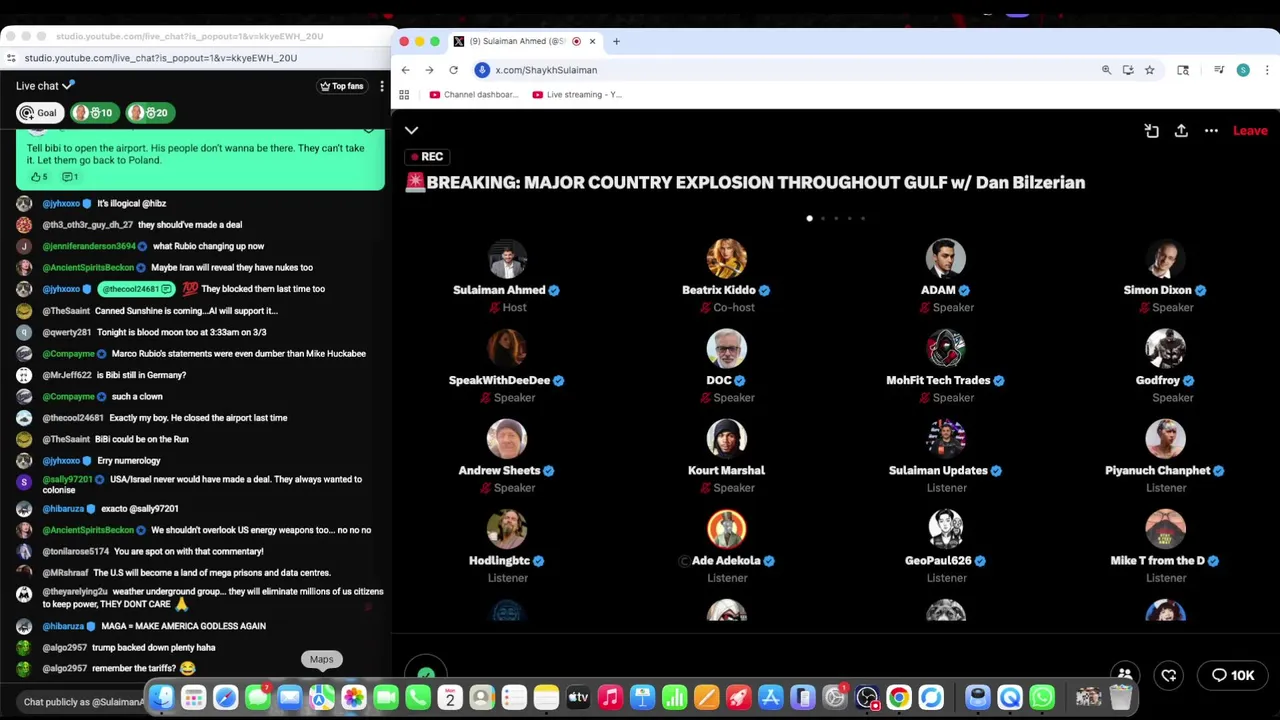Open Apple TV from the Dock
The width and height of the screenshot is (1280, 720).
(x=578, y=697)
